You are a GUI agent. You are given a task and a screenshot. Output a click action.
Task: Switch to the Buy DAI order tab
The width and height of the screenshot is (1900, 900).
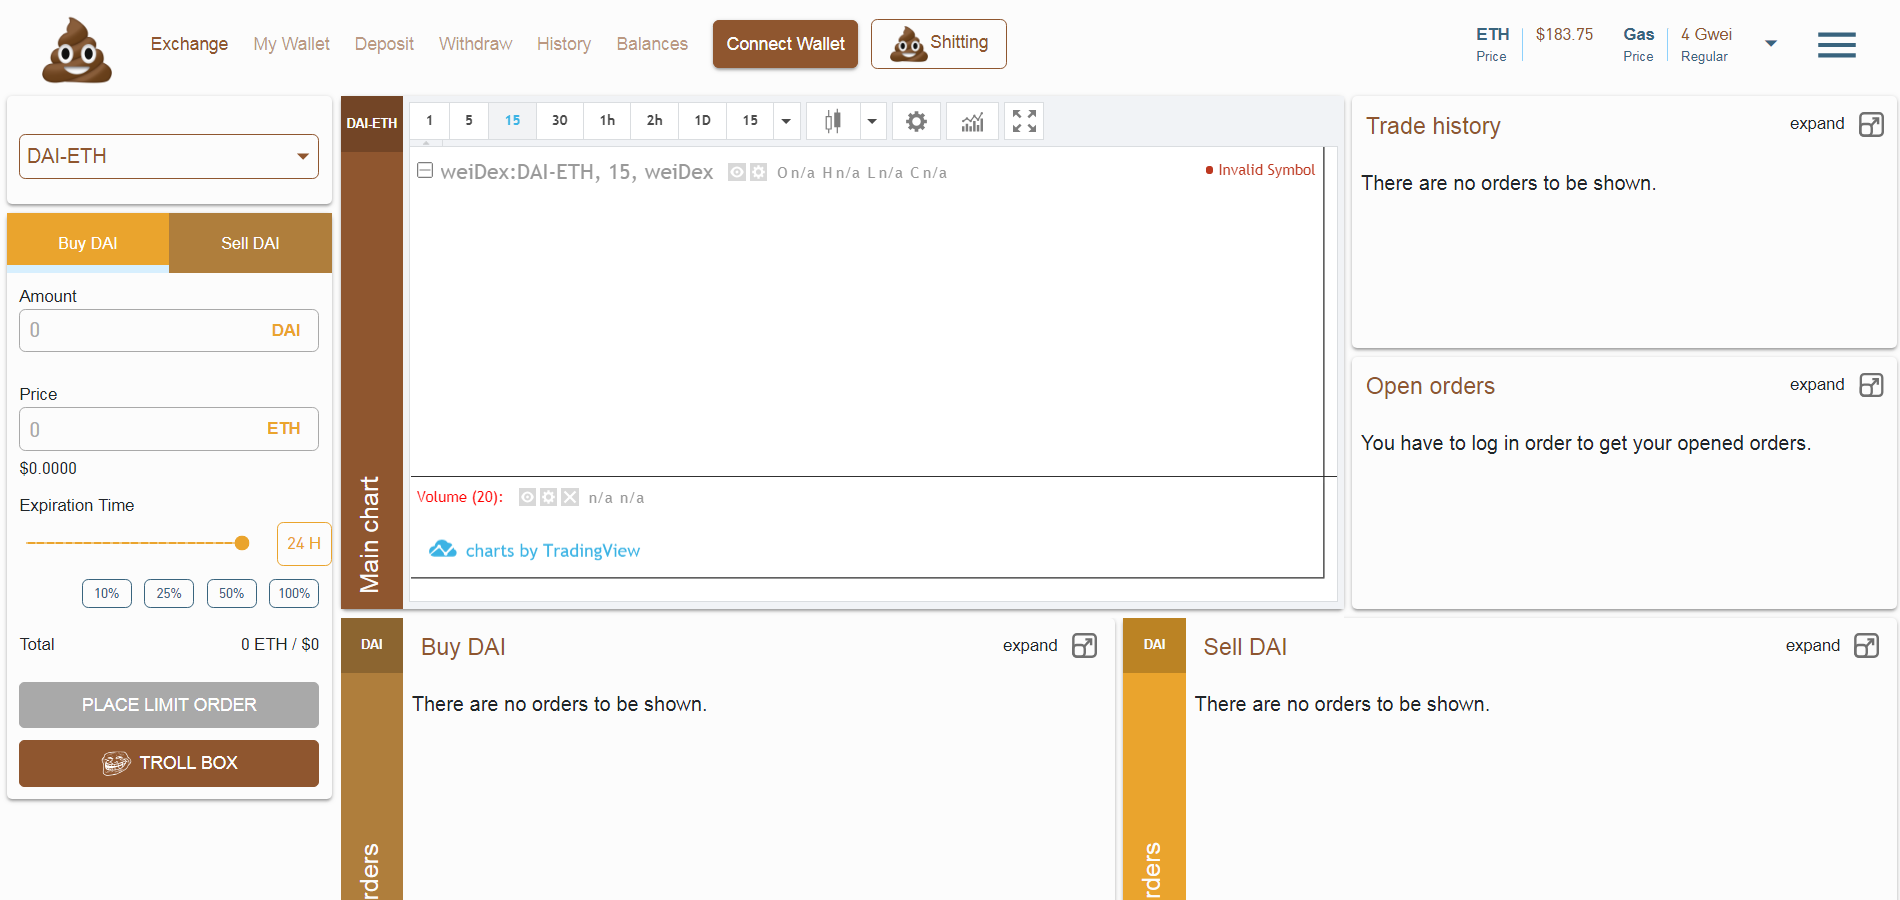88,243
